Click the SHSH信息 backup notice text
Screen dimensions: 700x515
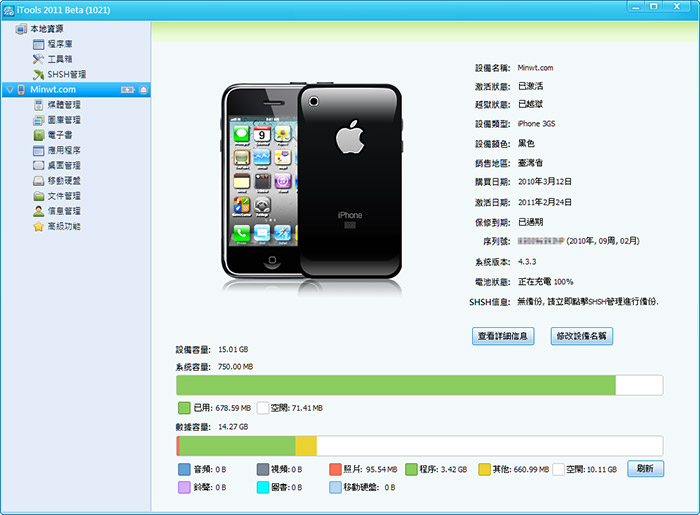[x=588, y=302]
